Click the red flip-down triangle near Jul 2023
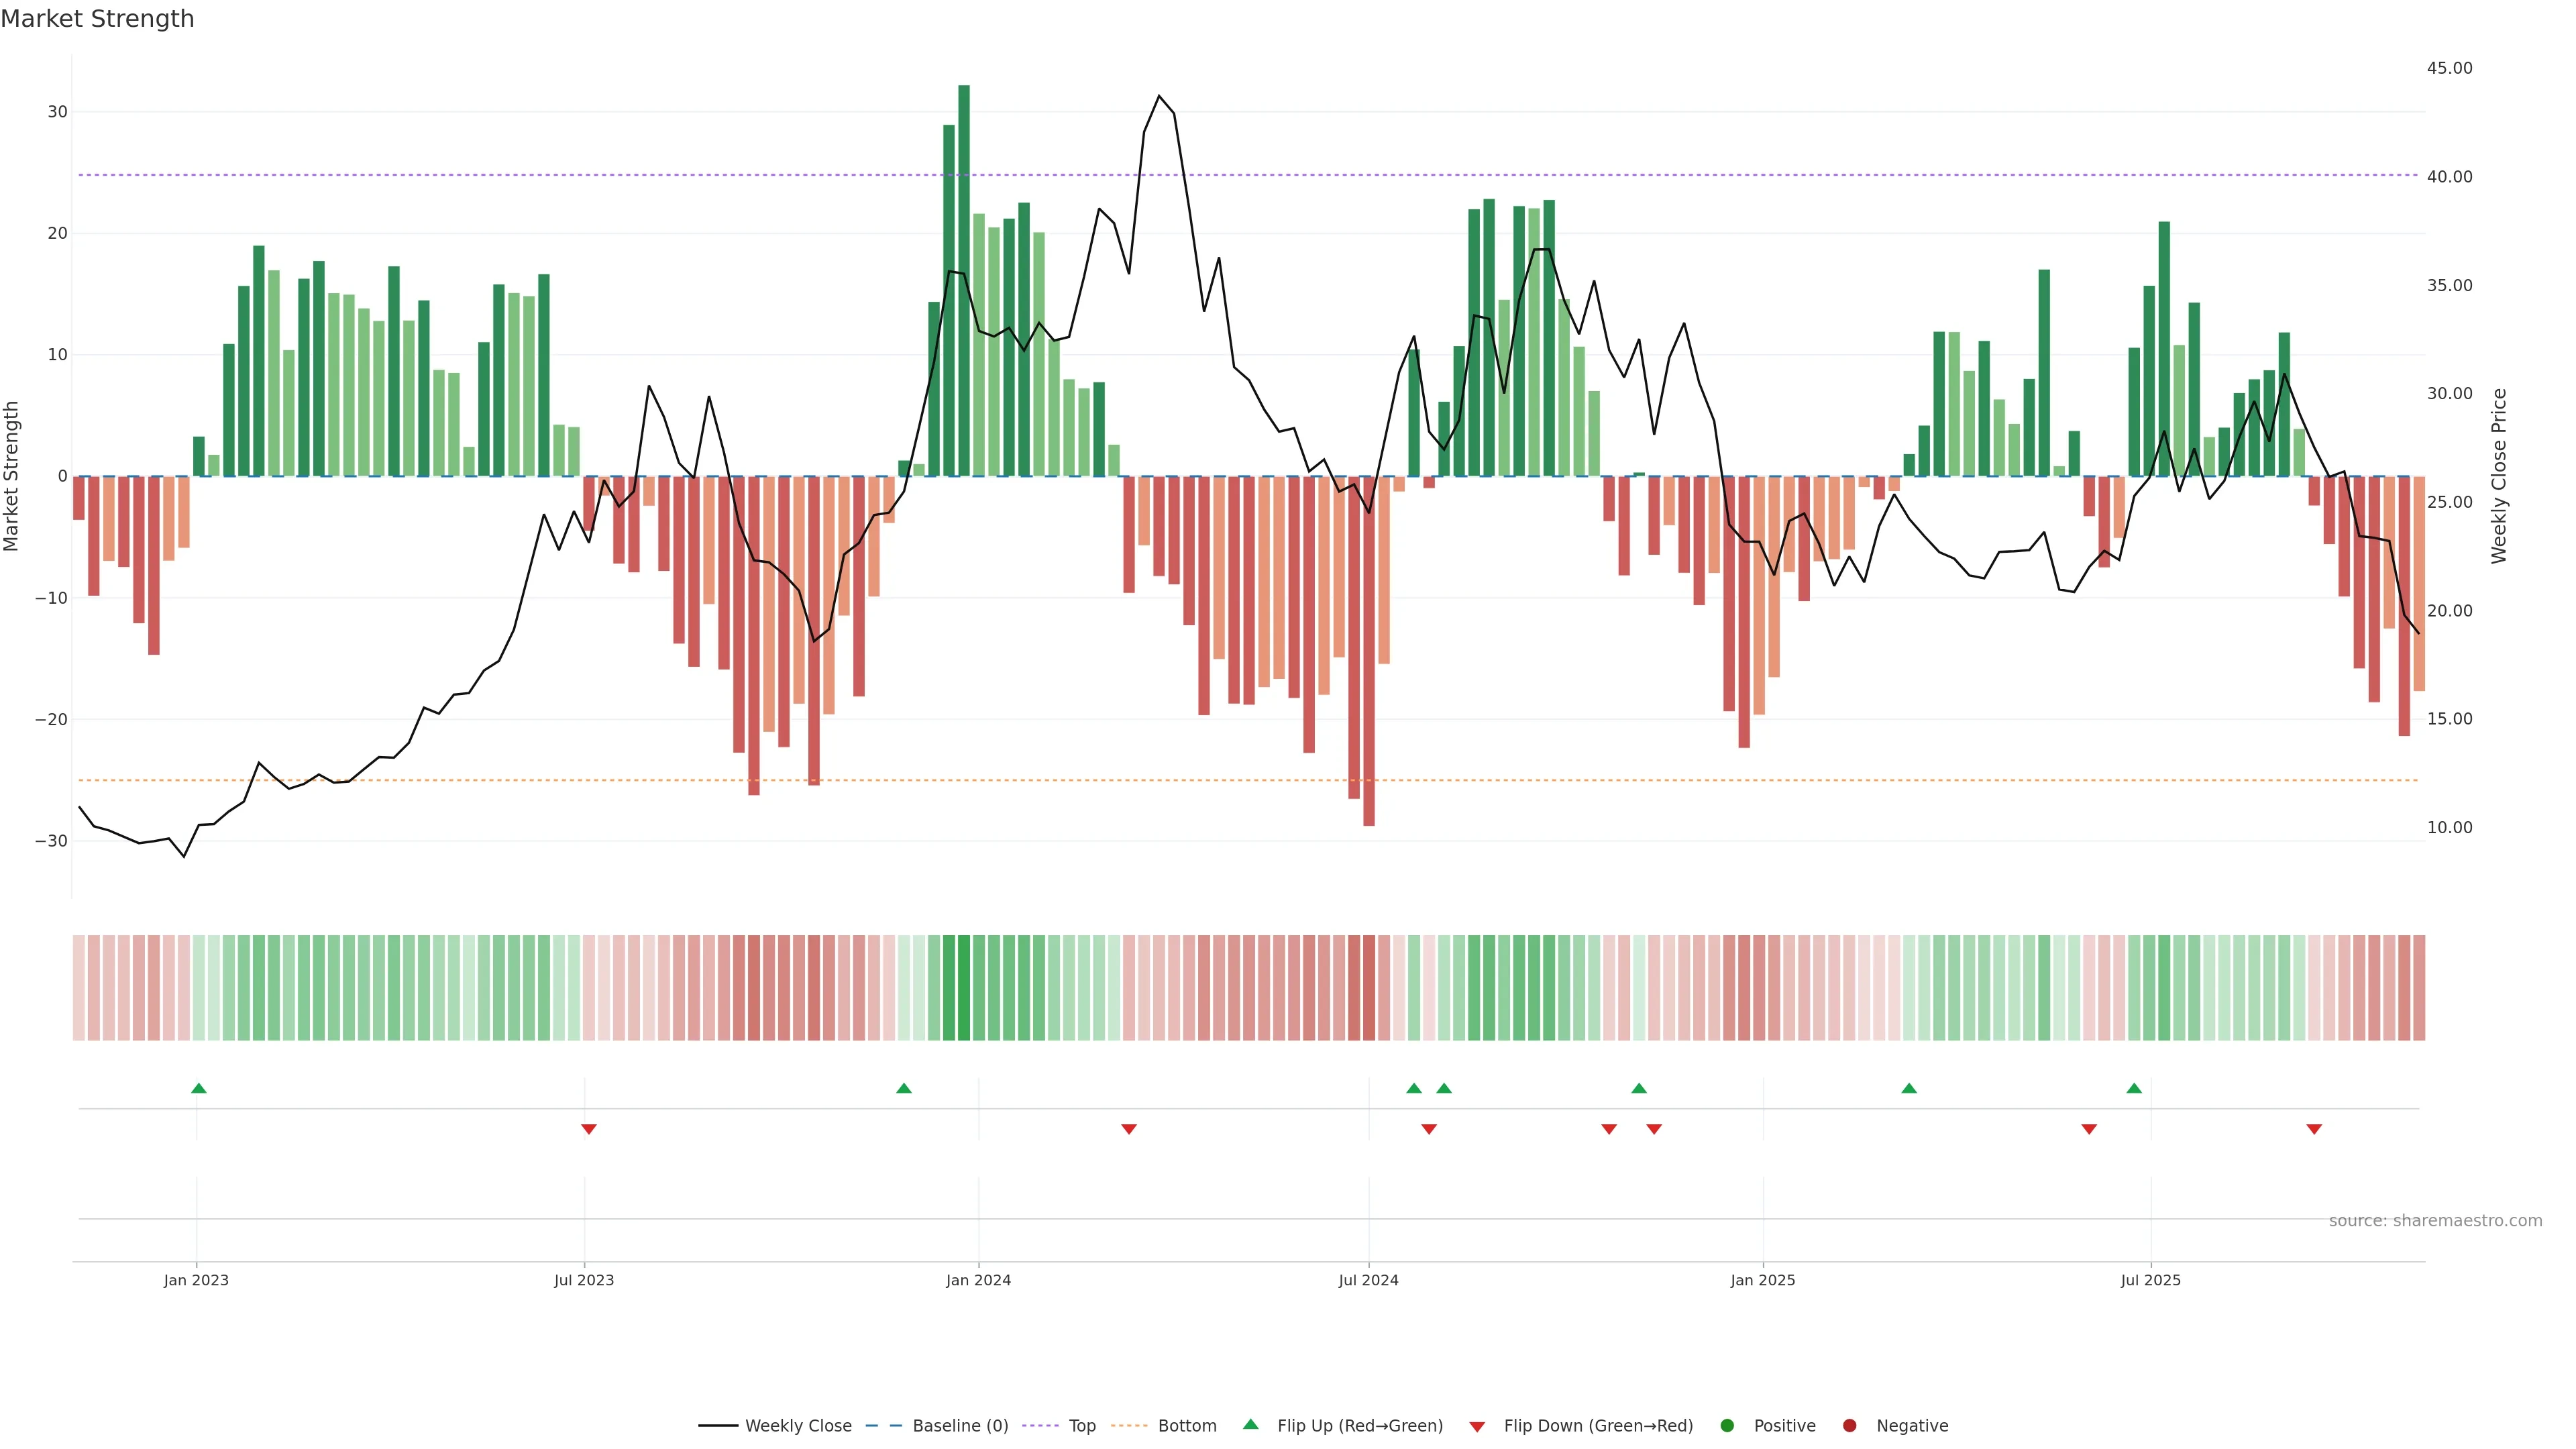 [589, 1129]
